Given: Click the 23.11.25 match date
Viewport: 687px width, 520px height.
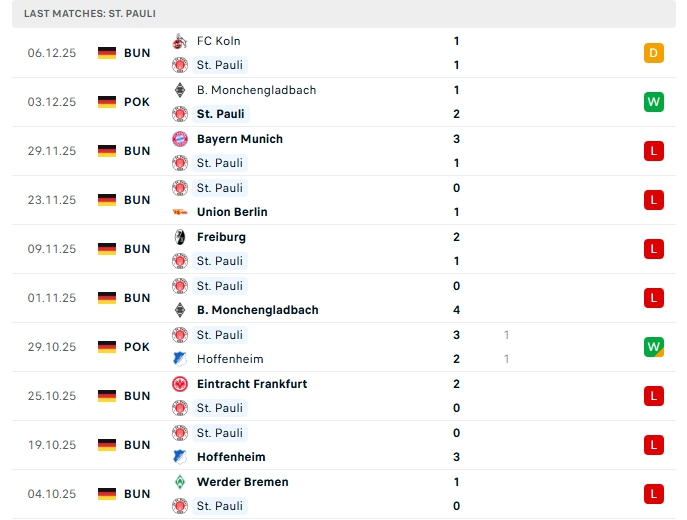Looking at the screenshot, I should coord(52,200).
